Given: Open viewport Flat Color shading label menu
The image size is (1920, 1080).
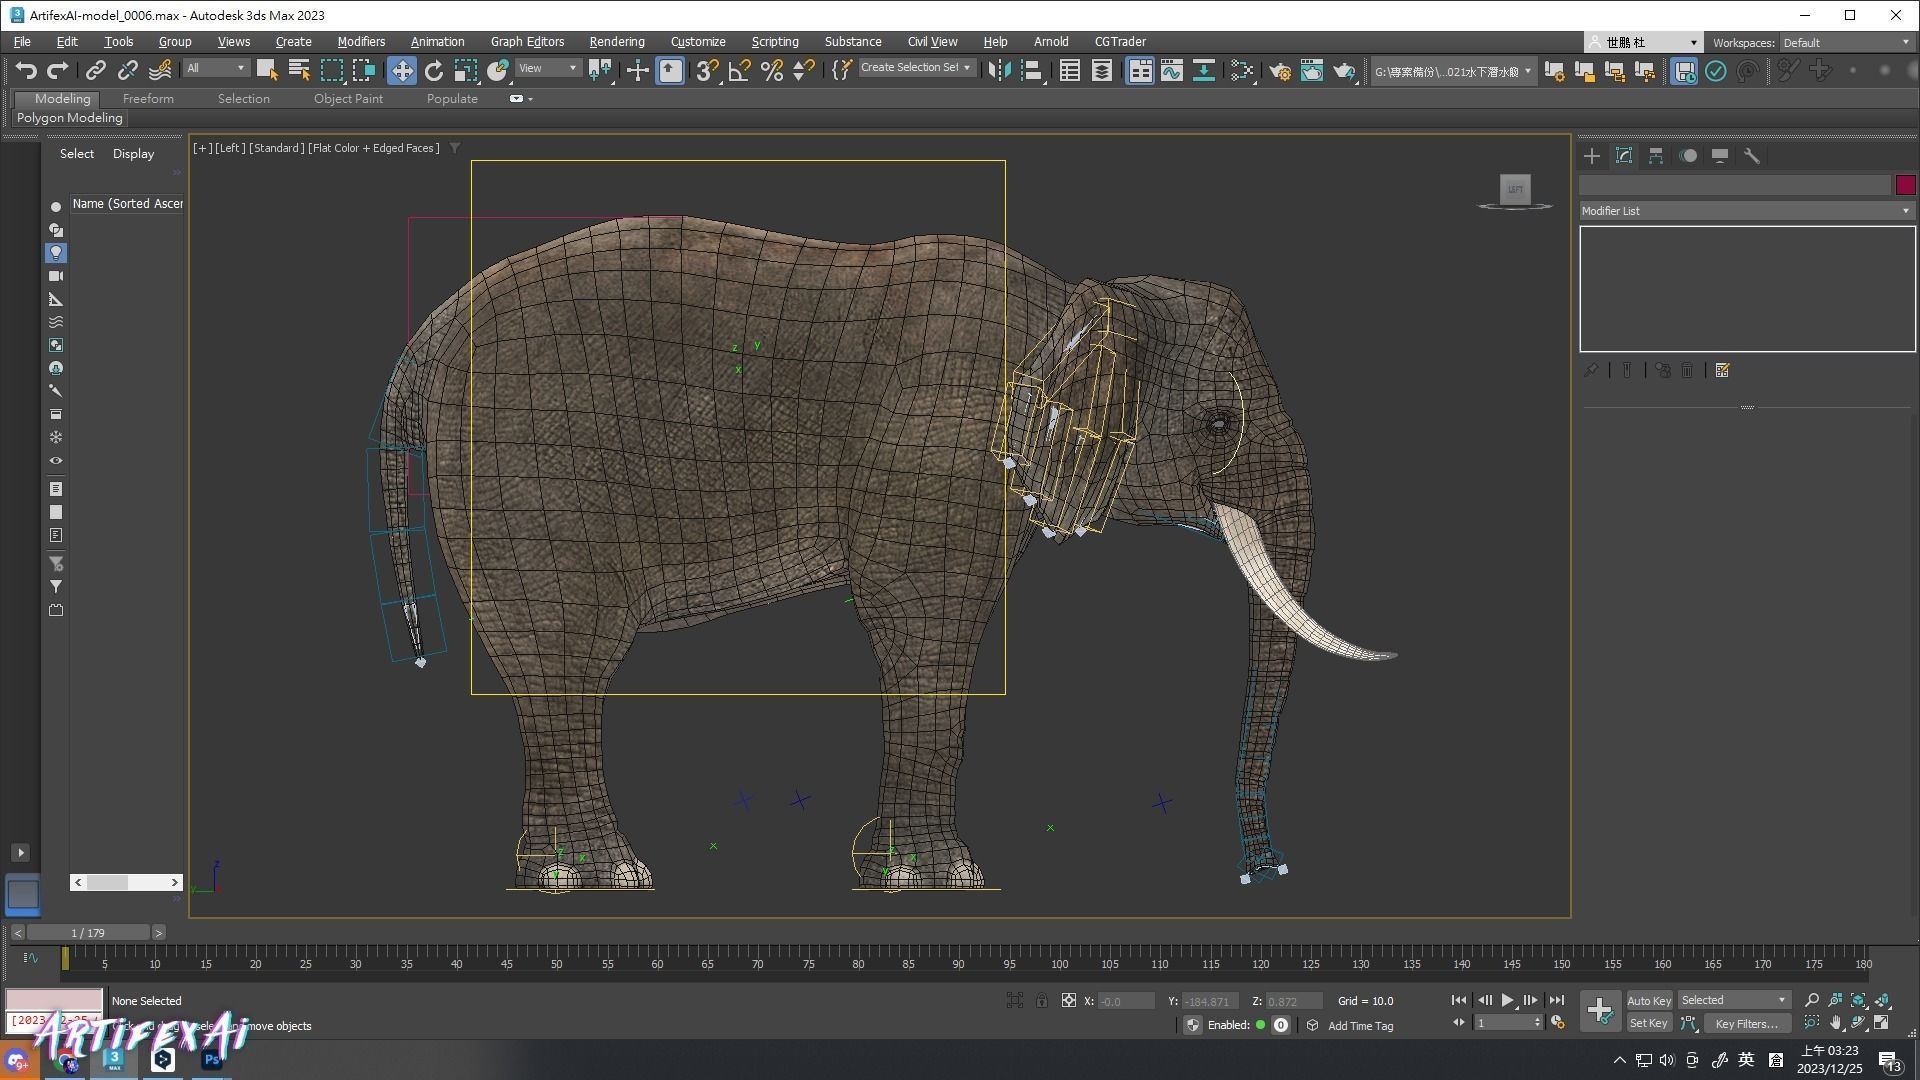Looking at the screenshot, I should pyautogui.click(x=374, y=148).
